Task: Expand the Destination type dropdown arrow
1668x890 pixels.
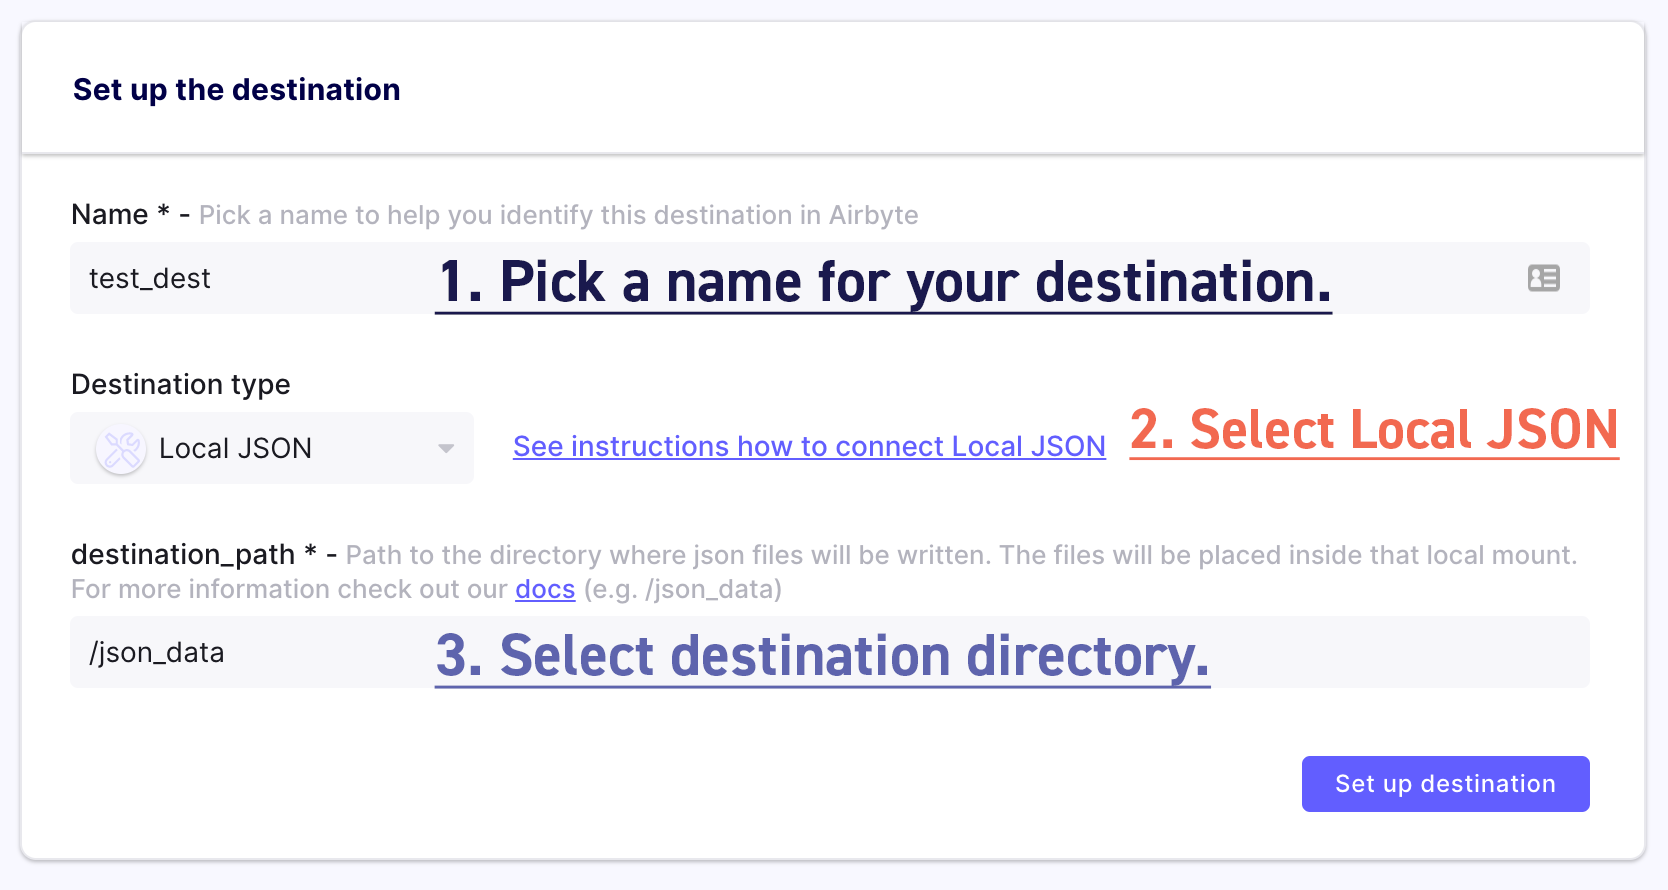Action: click(x=446, y=449)
